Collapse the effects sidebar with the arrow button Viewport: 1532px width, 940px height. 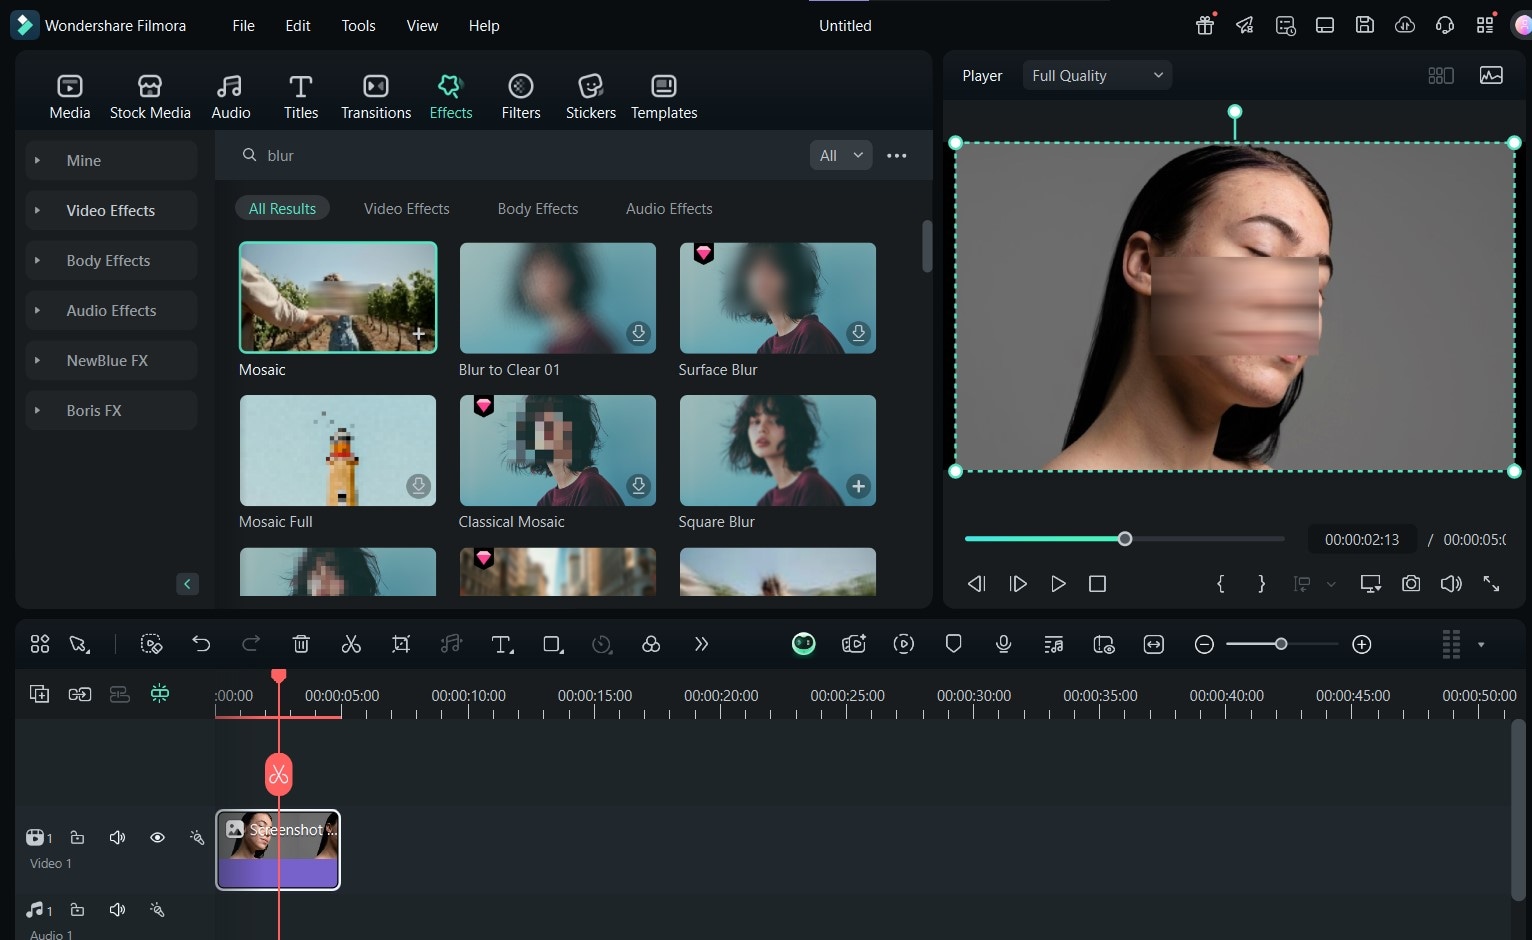coord(187,584)
